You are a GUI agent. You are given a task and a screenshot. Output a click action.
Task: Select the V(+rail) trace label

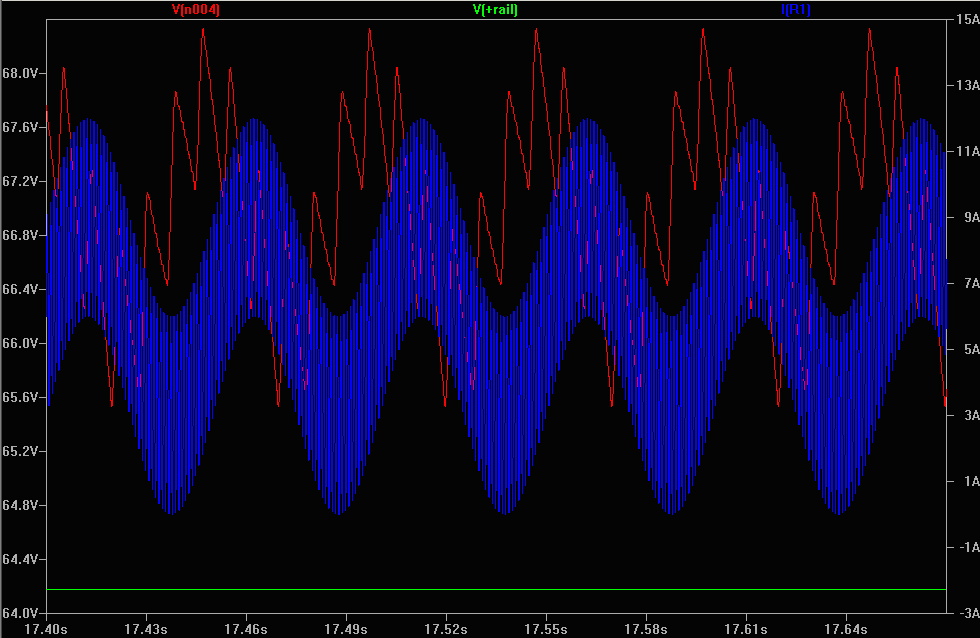pyautogui.click(x=495, y=9)
